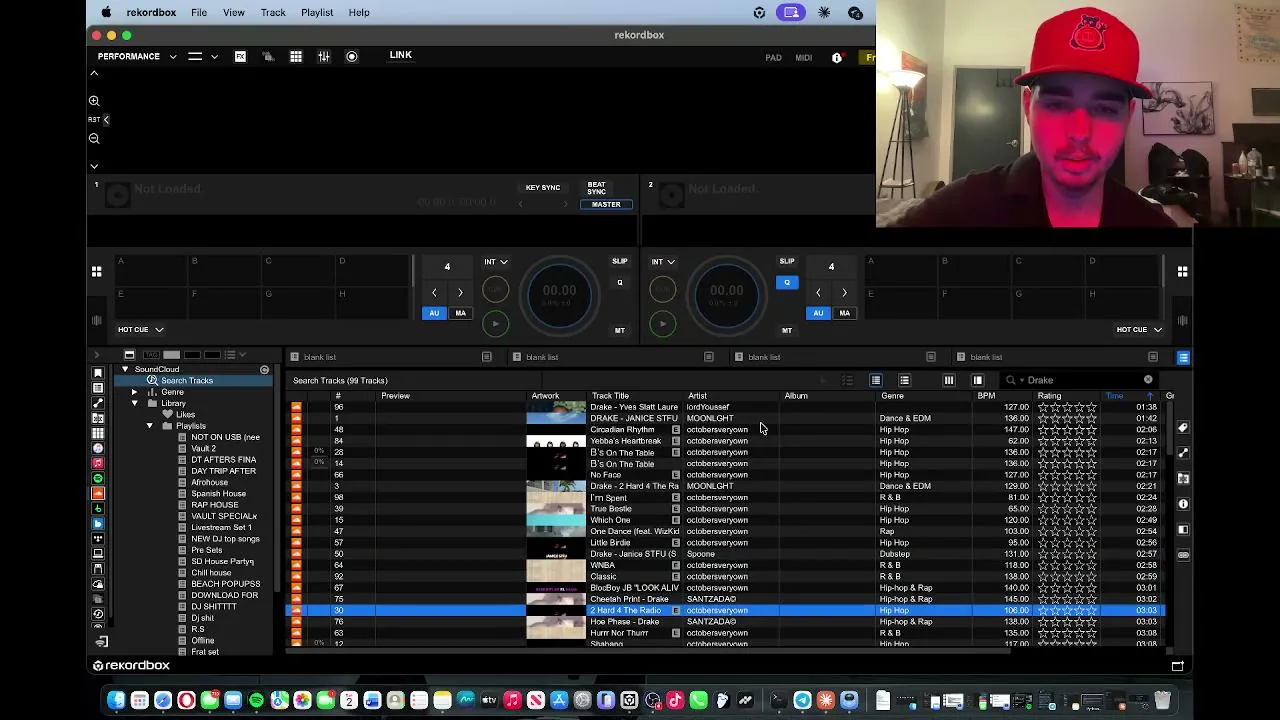
Task: Open the mixer panel icon
Action: (x=324, y=57)
